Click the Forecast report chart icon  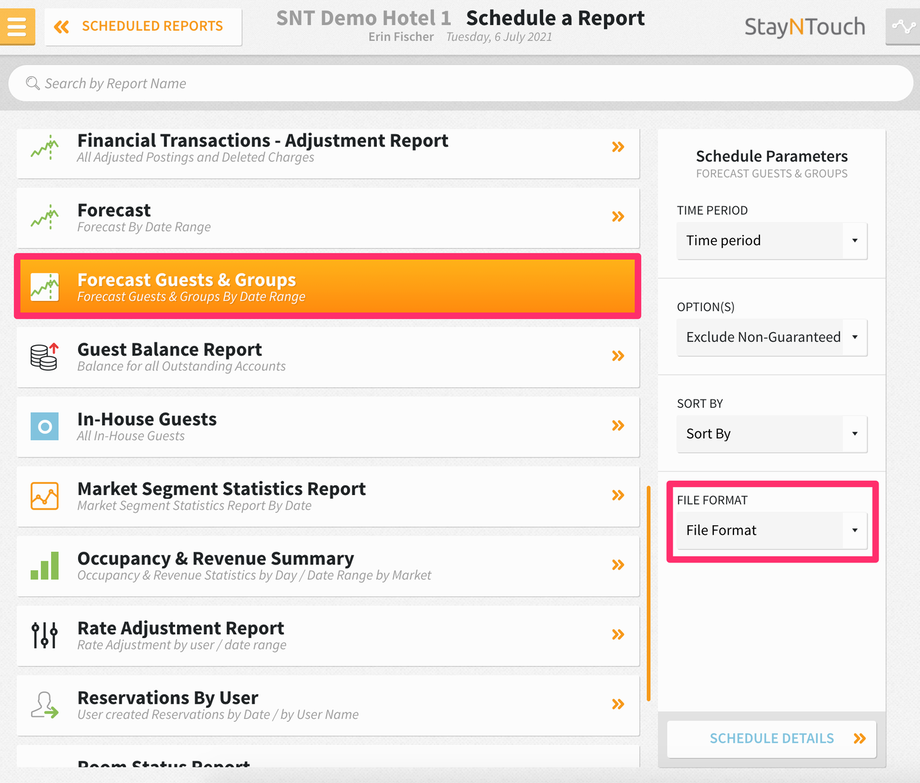[45, 217]
